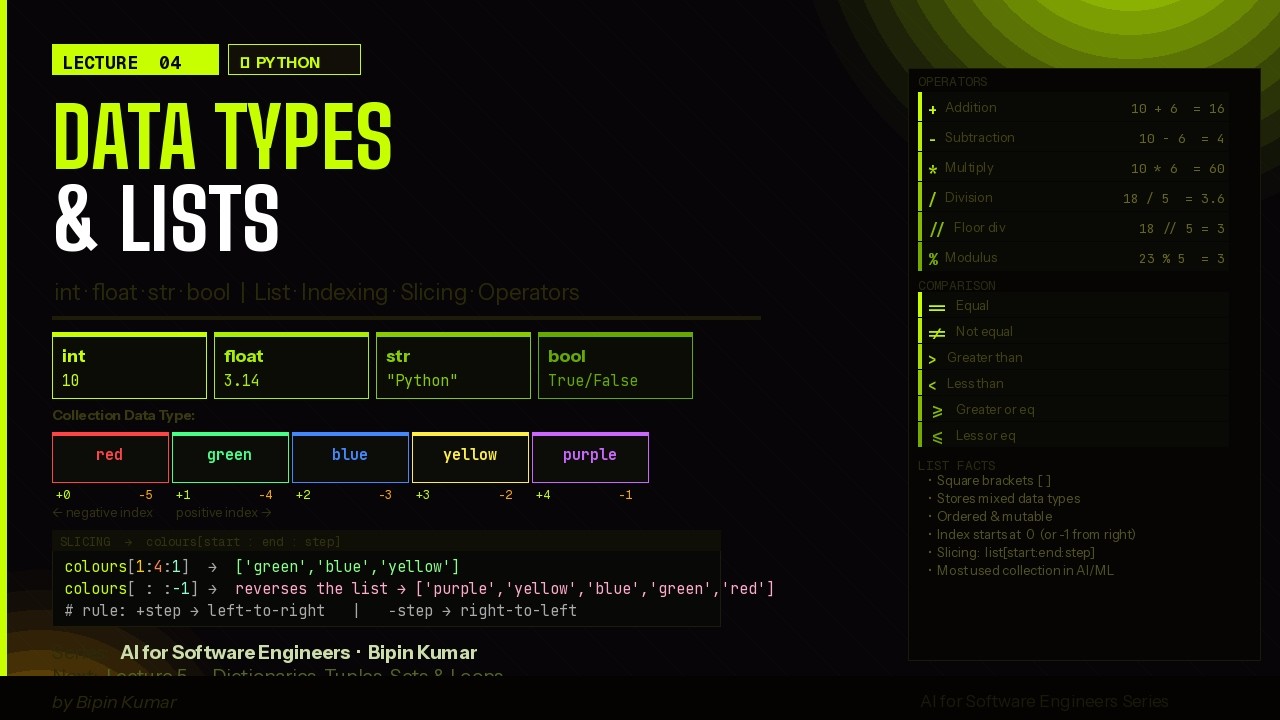Click the -5 index under red

pos(146,495)
